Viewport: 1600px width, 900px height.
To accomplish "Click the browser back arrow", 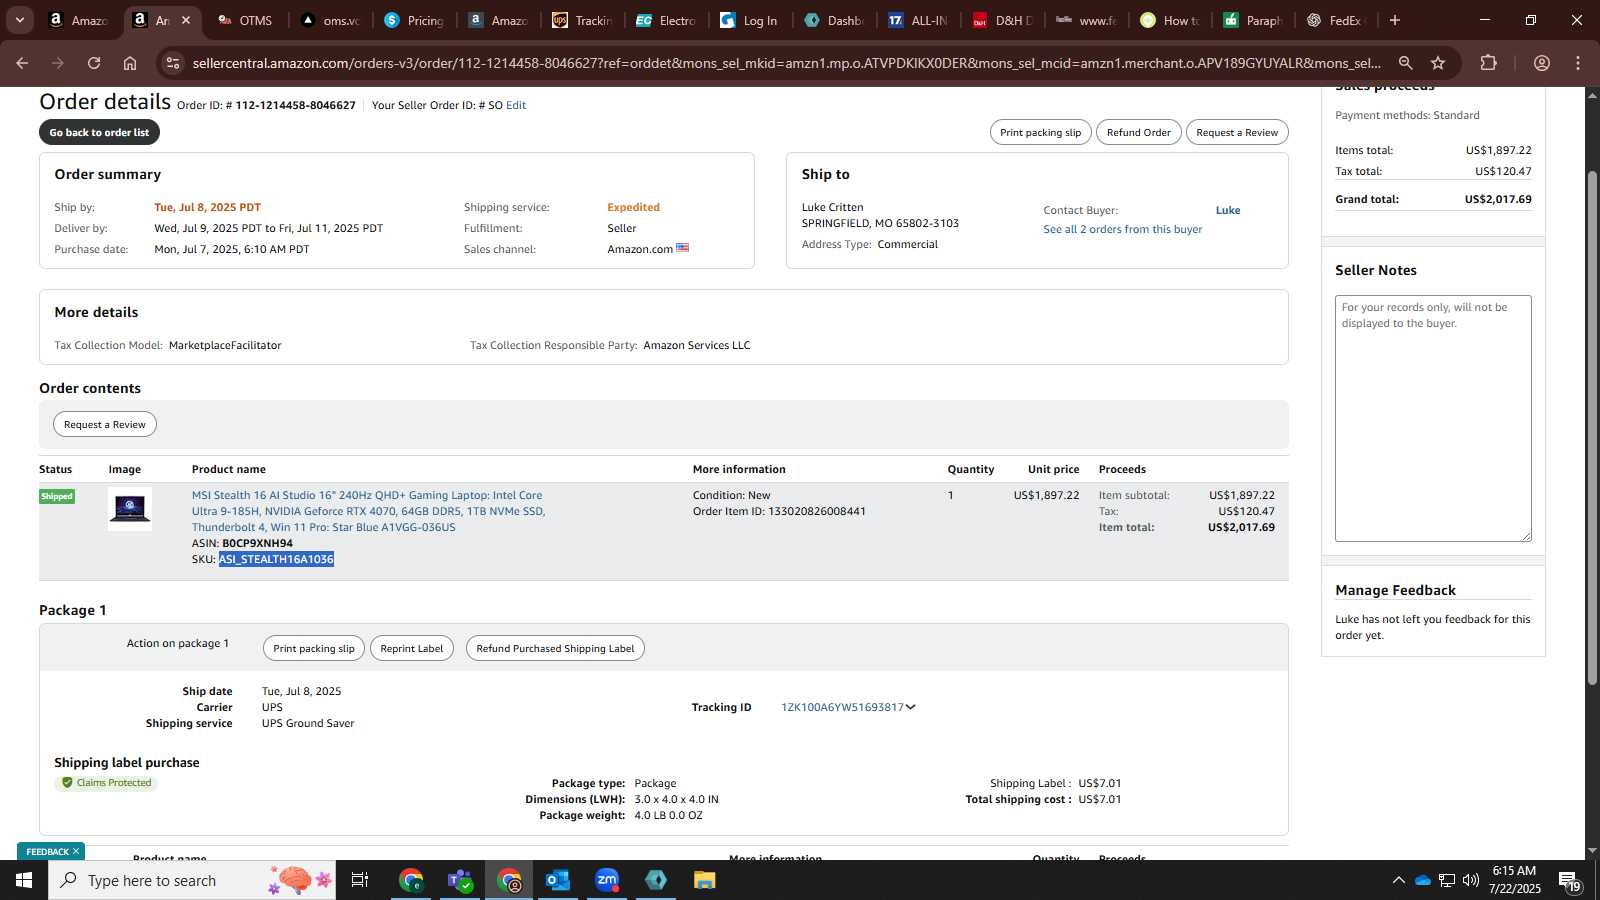I will point(22,63).
